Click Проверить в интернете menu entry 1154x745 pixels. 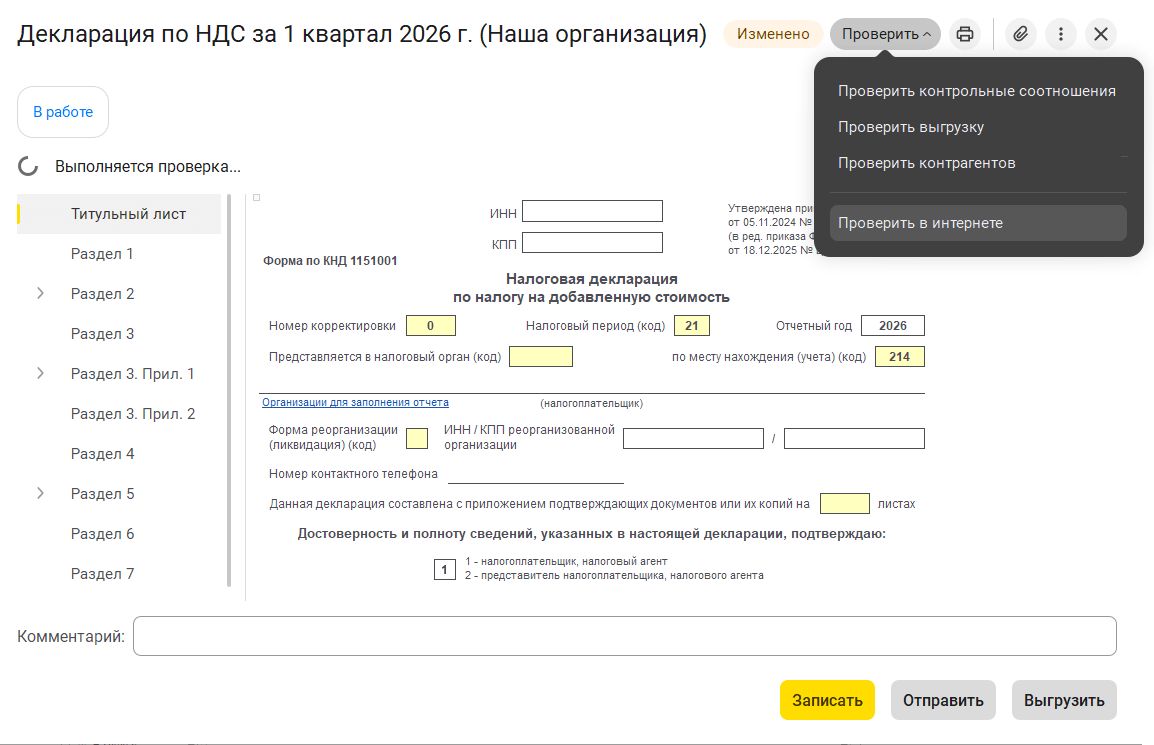(x=920, y=223)
